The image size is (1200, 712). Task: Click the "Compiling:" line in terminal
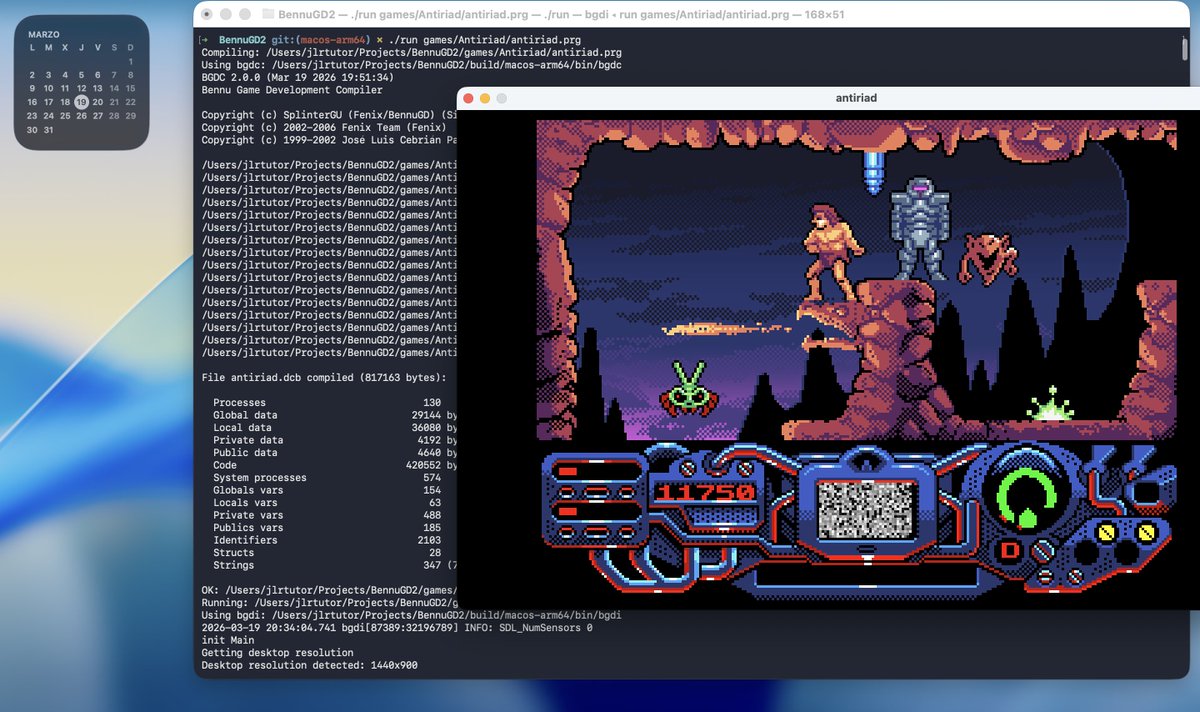point(411,52)
